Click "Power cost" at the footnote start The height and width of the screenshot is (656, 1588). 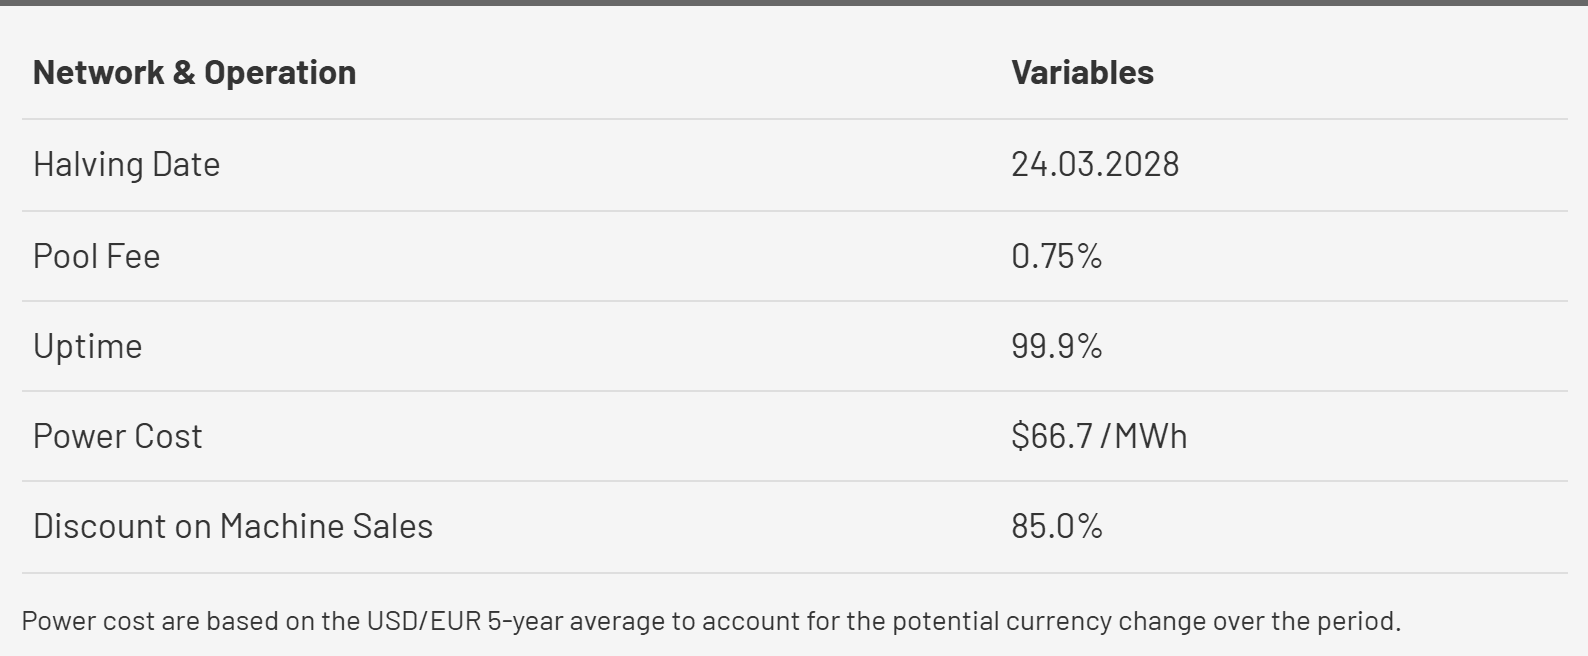(88, 621)
